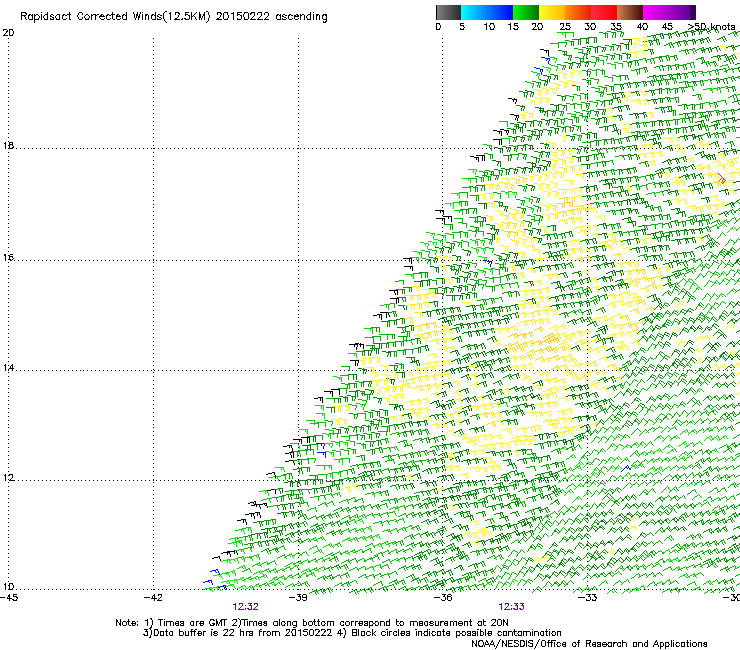
Task: Click the latitude axis label "20"
Action: pyautogui.click(x=8, y=33)
